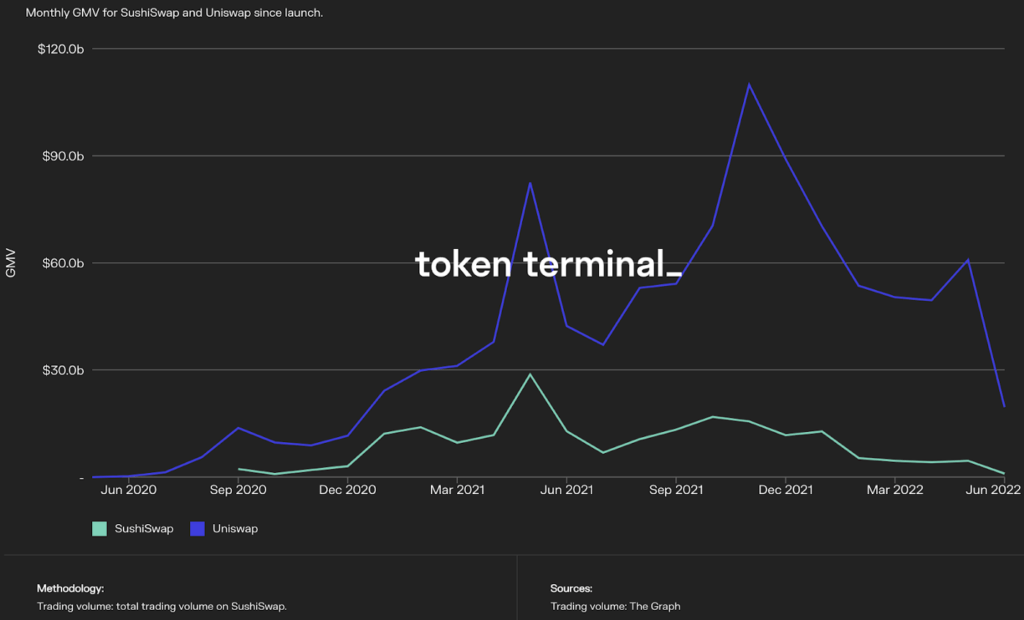This screenshot has width=1024, height=620.
Task: Click the $60.0b y-axis label
Action: (62, 263)
